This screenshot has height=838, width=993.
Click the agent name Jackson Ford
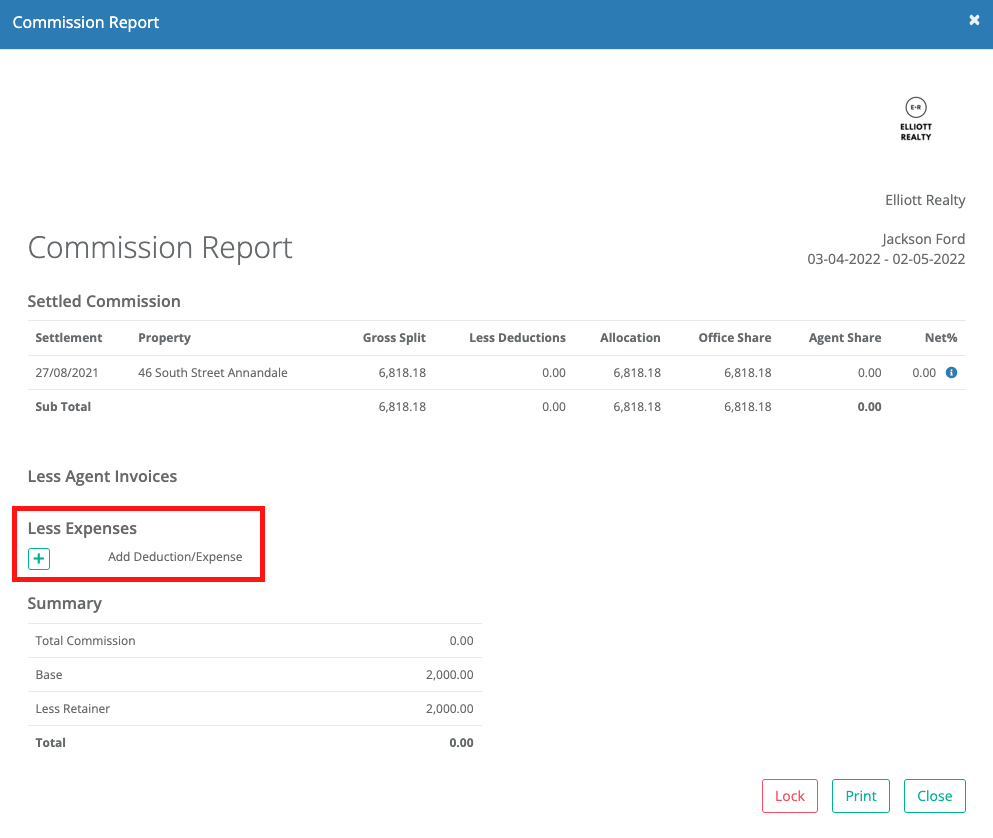[x=923, y=239]
